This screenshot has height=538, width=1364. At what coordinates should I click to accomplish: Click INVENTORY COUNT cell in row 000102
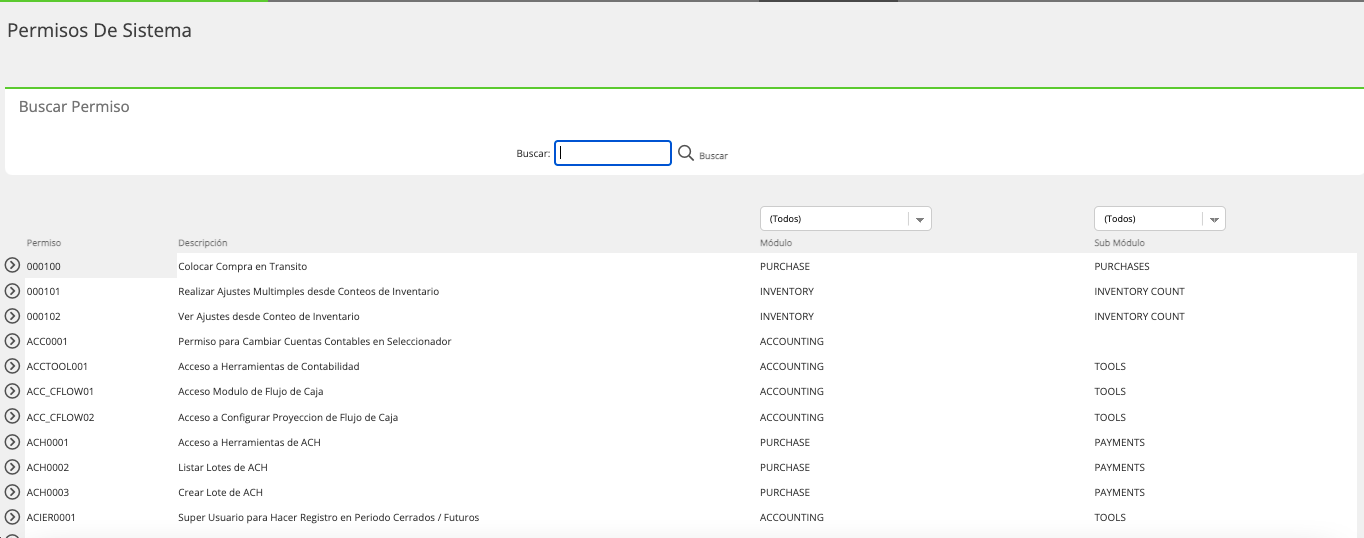coord(1139,317)
